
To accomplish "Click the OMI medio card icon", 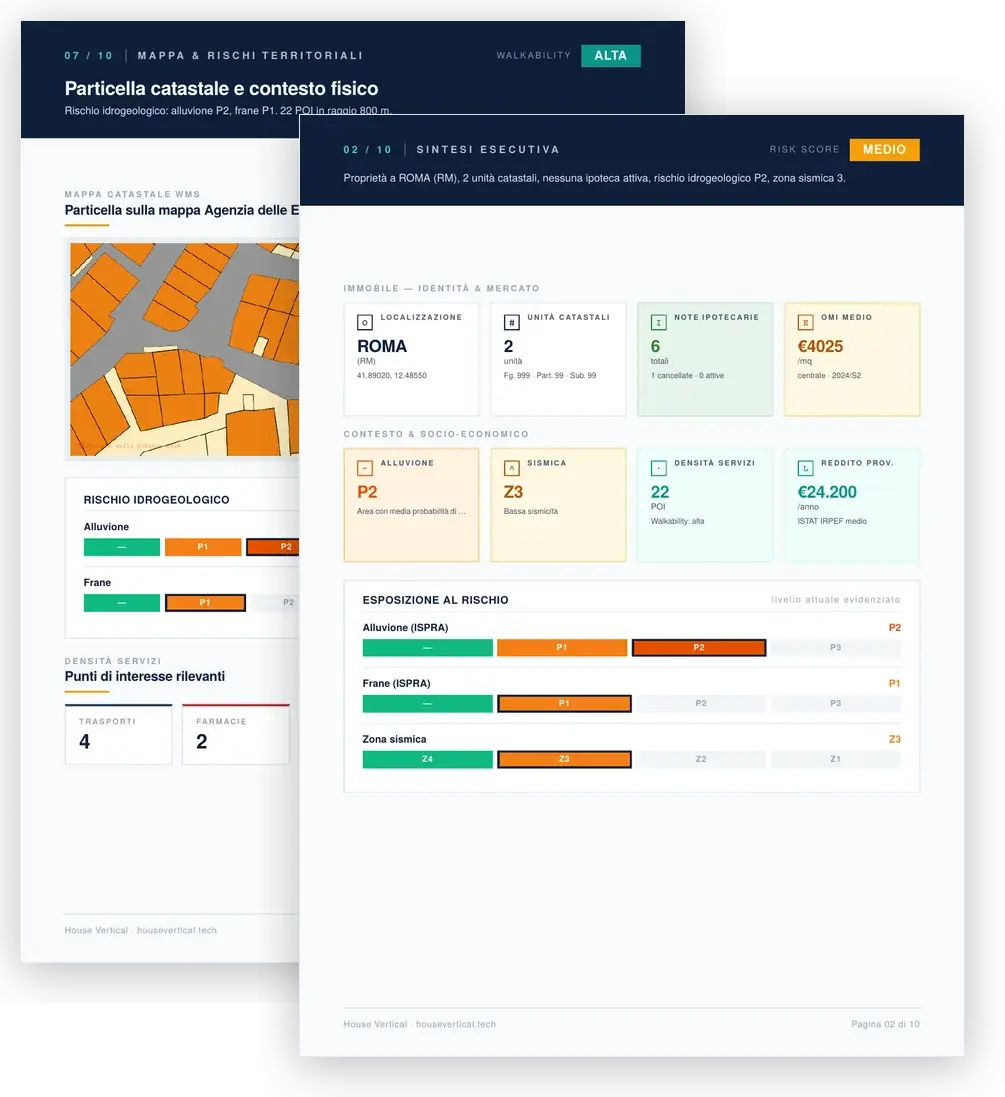I will (x=806, y=323).
